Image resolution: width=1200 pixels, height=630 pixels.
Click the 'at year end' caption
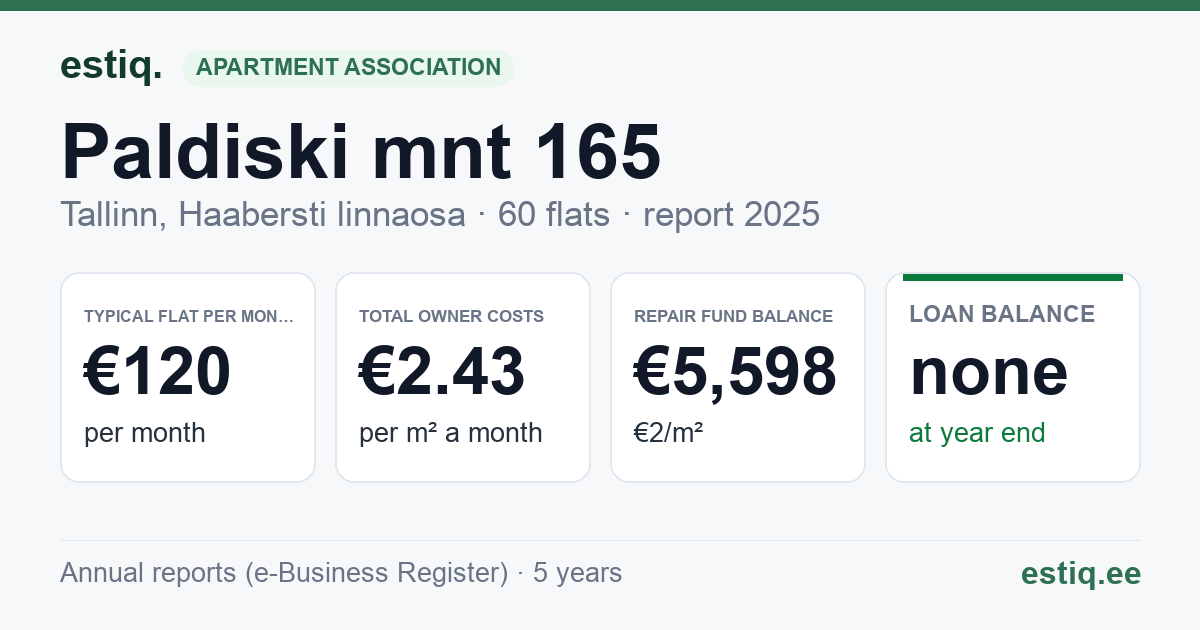(x=977, y=433)
